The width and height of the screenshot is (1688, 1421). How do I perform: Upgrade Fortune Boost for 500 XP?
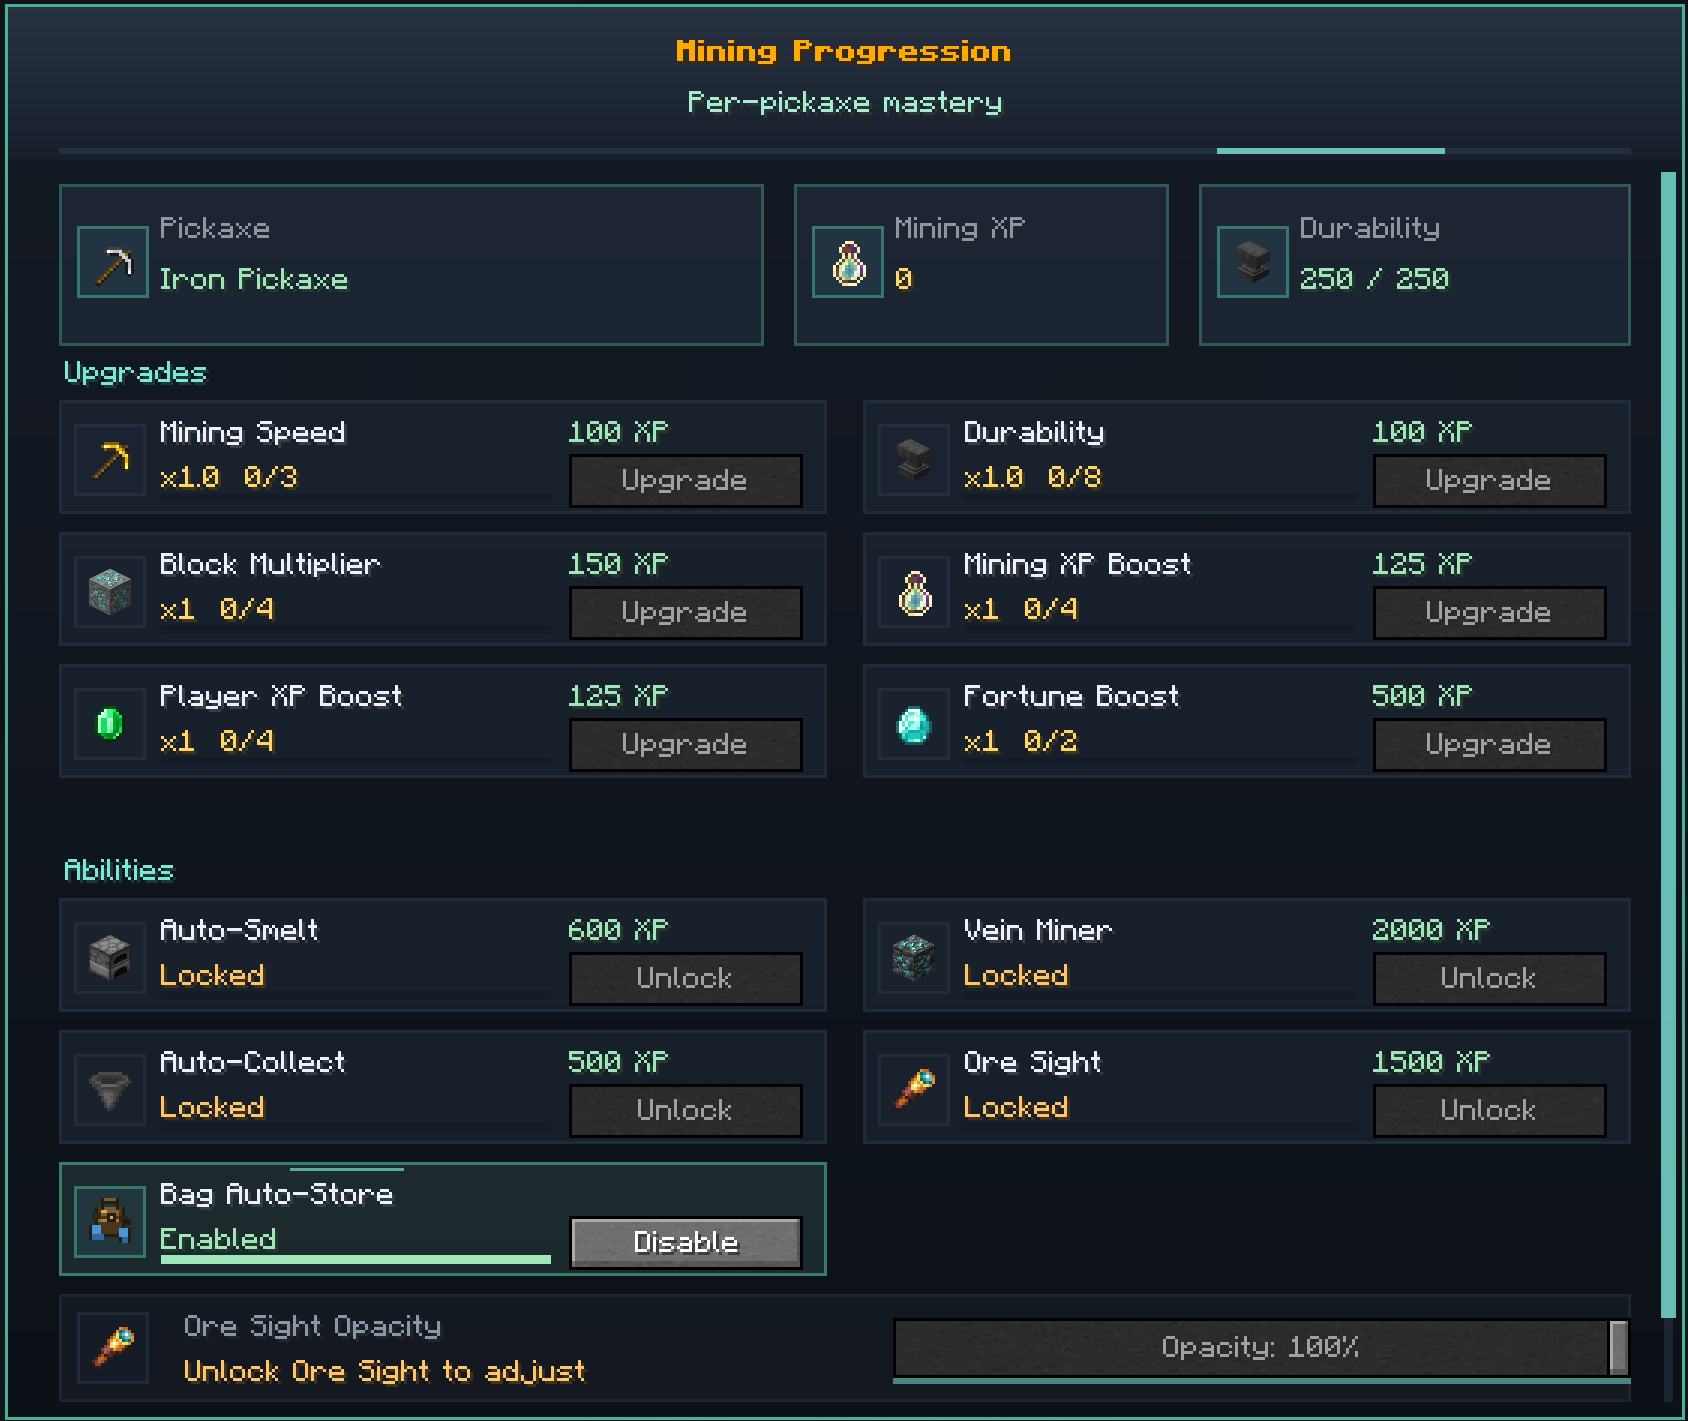click(1490, 744)
